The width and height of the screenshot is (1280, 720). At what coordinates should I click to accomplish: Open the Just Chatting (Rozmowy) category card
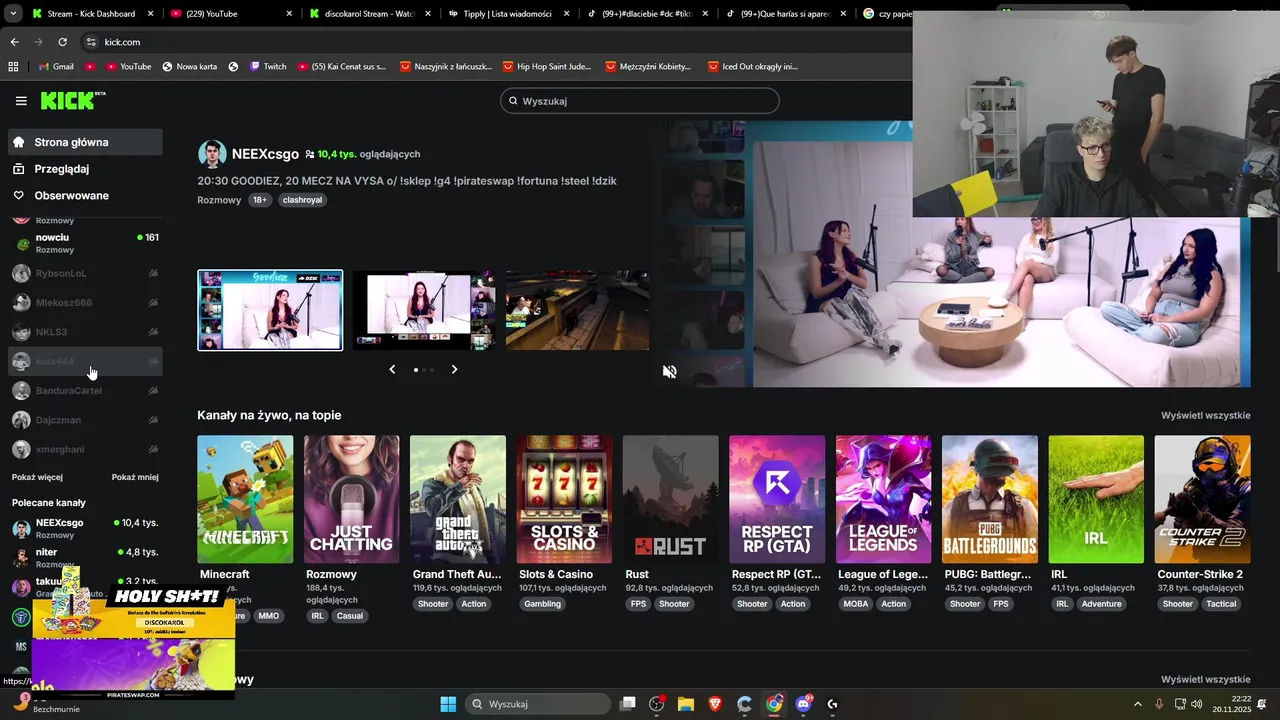tap(351, 499)
